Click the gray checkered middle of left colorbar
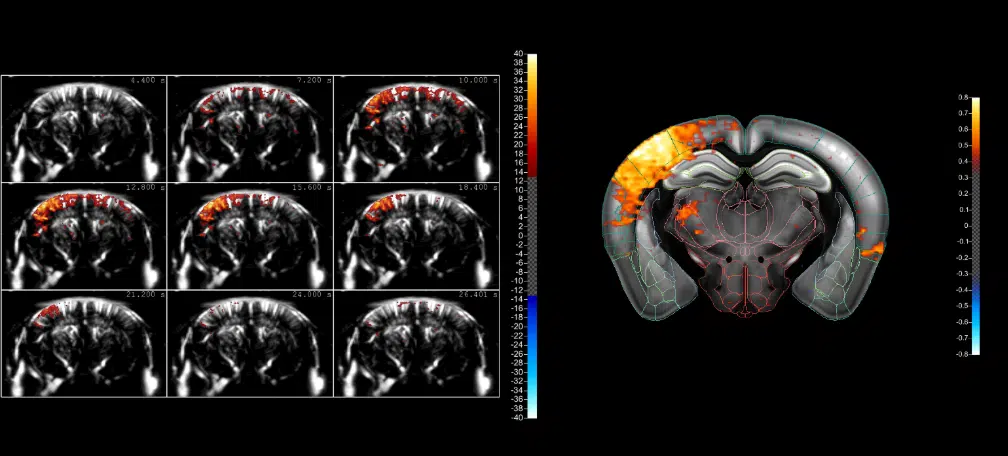 [x=532, y=235]
